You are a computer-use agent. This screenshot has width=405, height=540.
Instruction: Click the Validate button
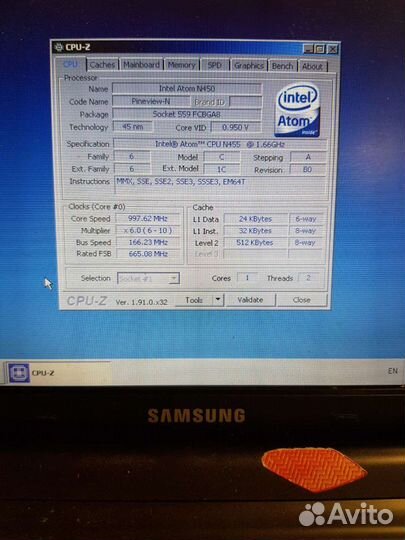[x=250, y=300]
